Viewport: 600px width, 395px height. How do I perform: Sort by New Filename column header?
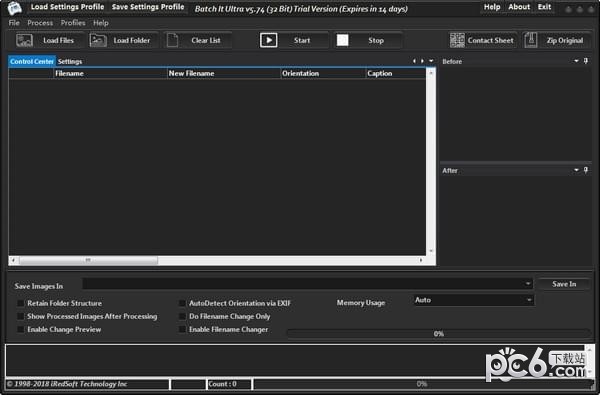pos(224,73)
